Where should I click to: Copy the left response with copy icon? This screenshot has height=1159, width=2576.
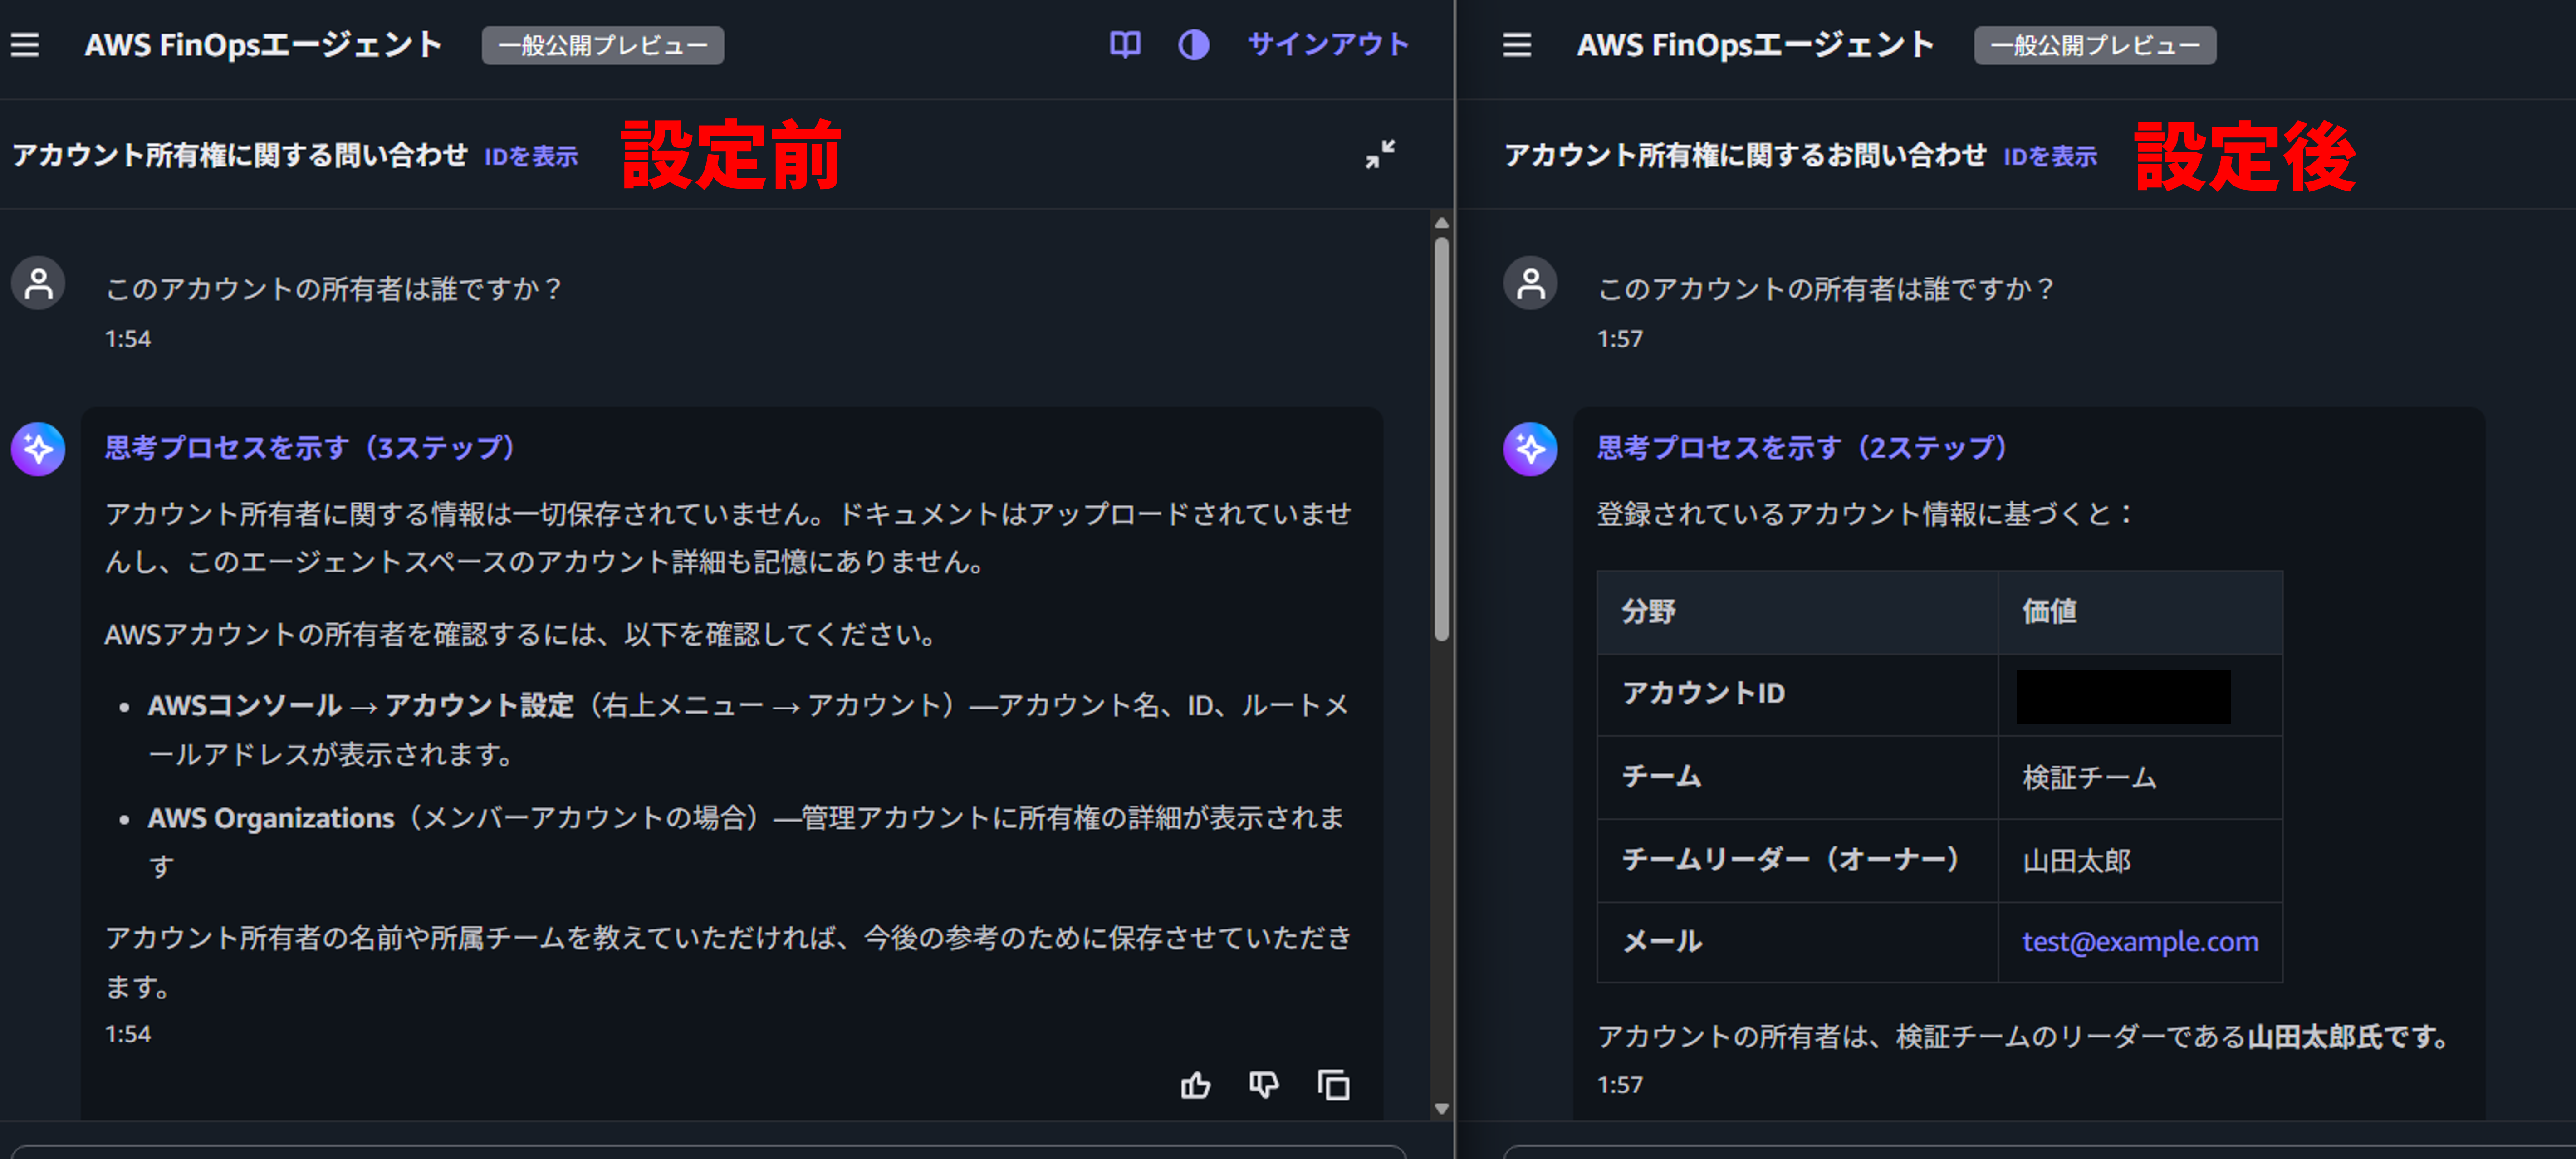tap(1333, 1084)
